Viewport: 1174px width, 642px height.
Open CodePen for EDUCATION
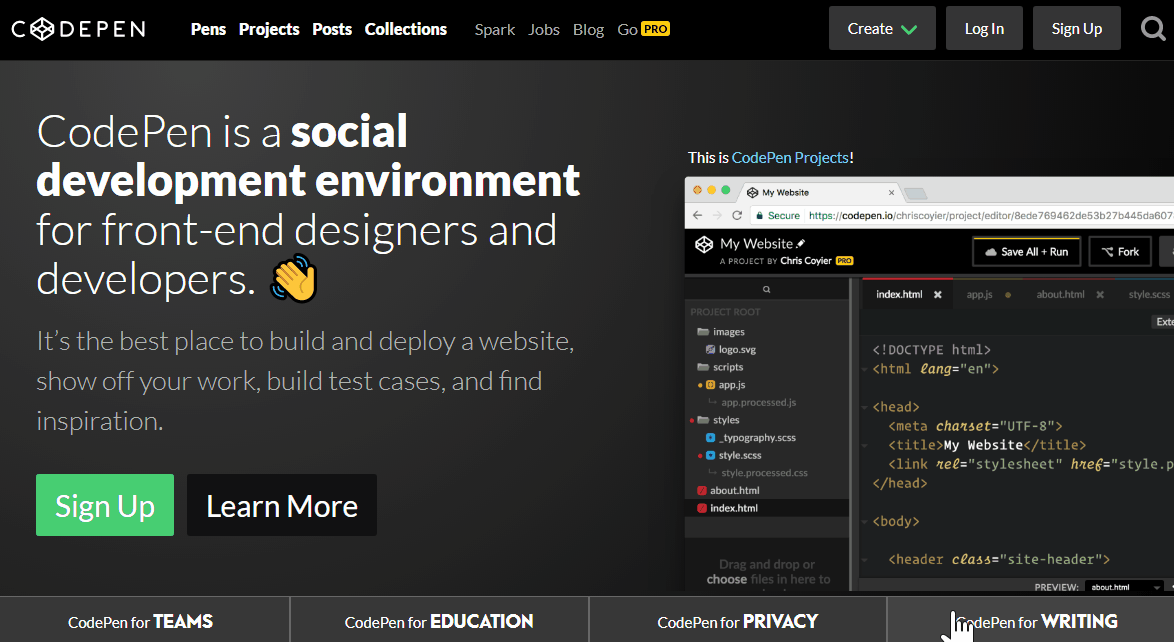[440, 622]
